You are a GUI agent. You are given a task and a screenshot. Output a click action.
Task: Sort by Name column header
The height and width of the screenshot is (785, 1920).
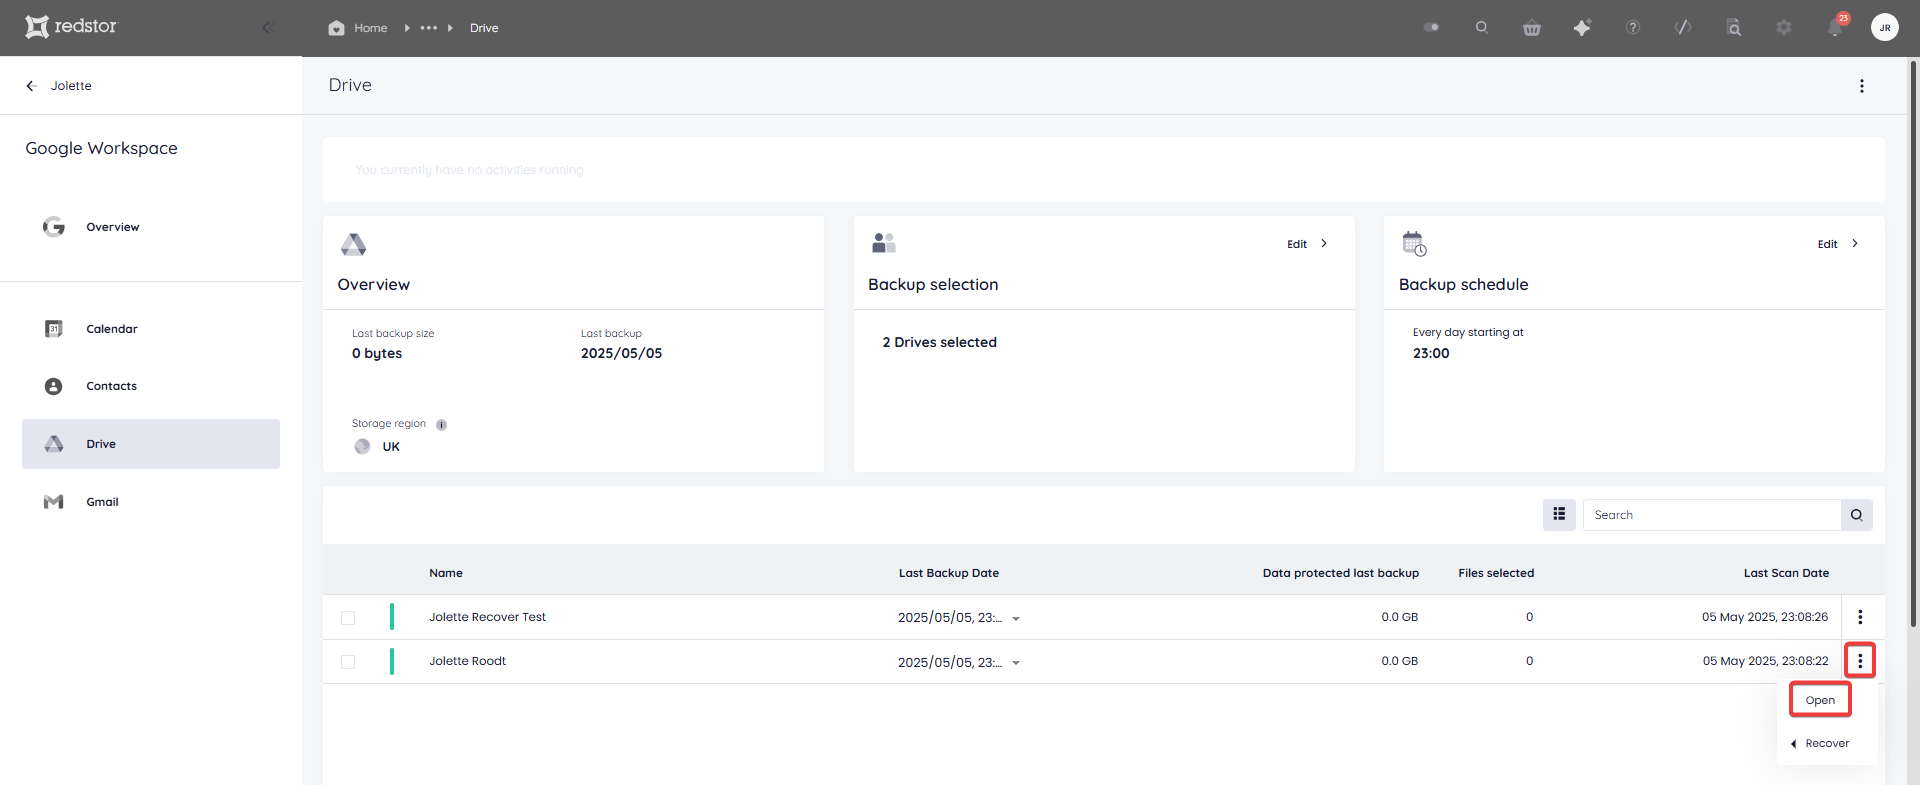[446, 573]
